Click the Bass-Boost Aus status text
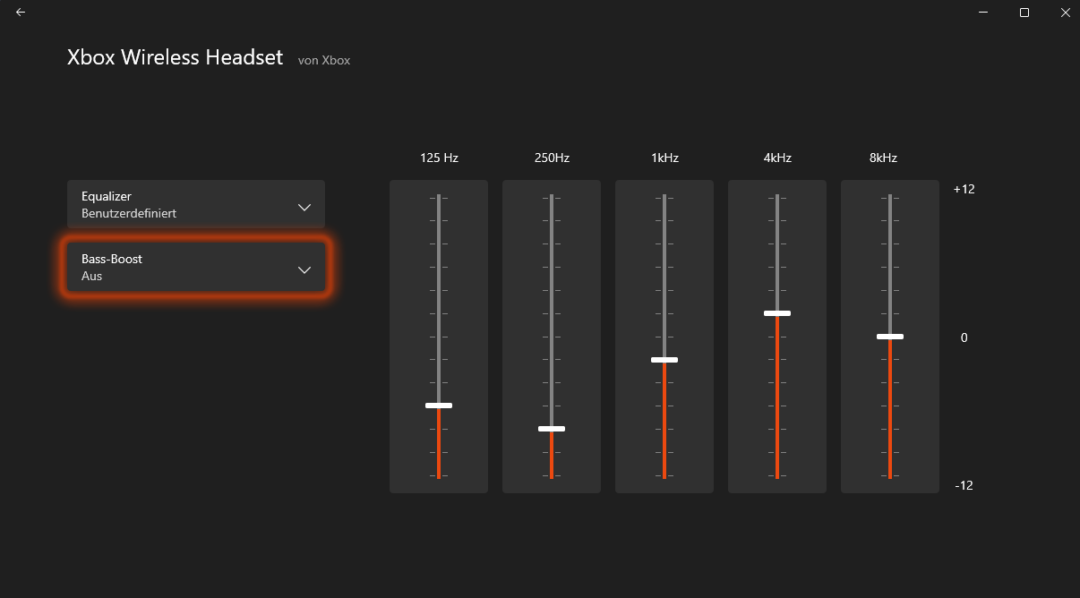 click(90, 276)
